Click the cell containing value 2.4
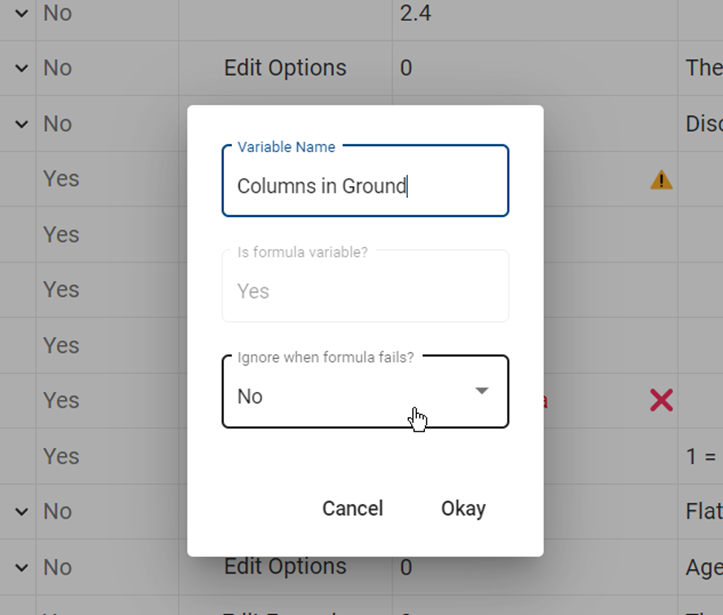This screenshot has width=723, height=615. (415, 13)
